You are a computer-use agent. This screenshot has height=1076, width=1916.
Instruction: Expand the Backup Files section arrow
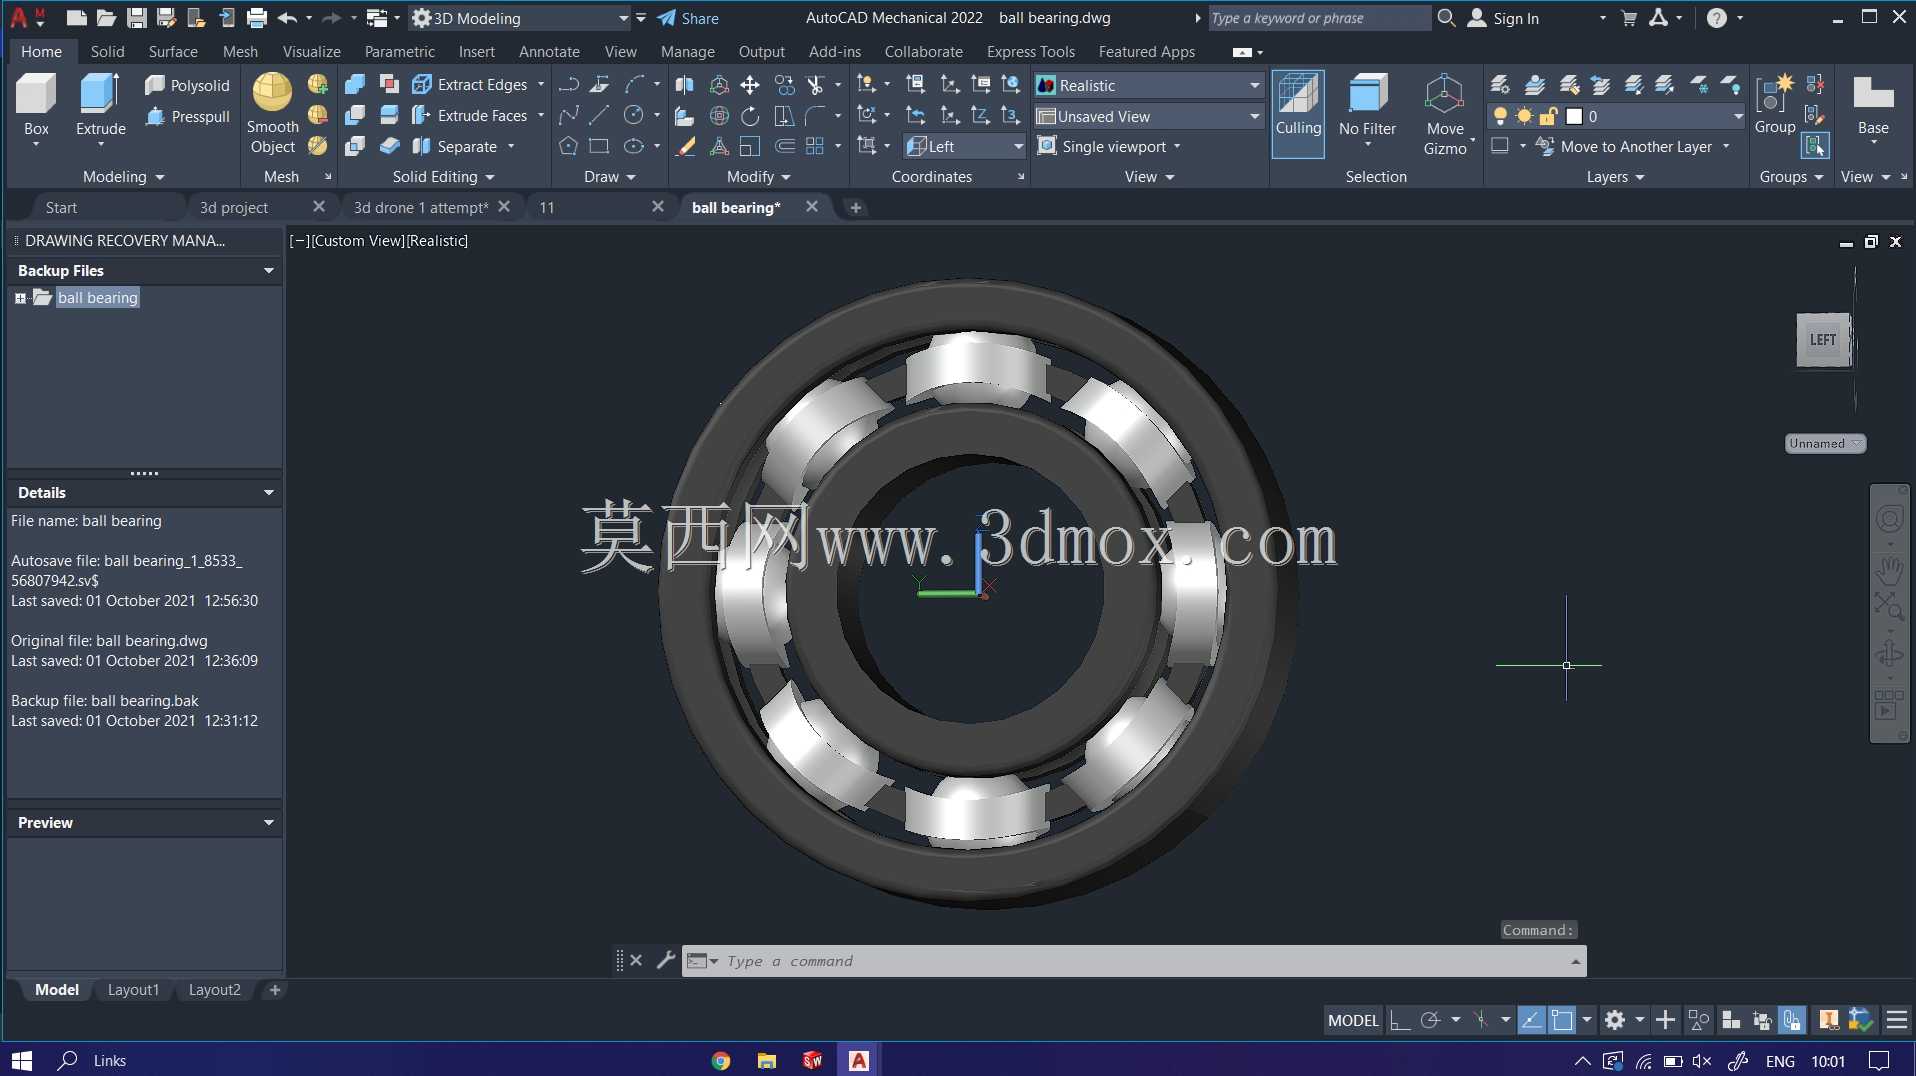click(268, 271)
